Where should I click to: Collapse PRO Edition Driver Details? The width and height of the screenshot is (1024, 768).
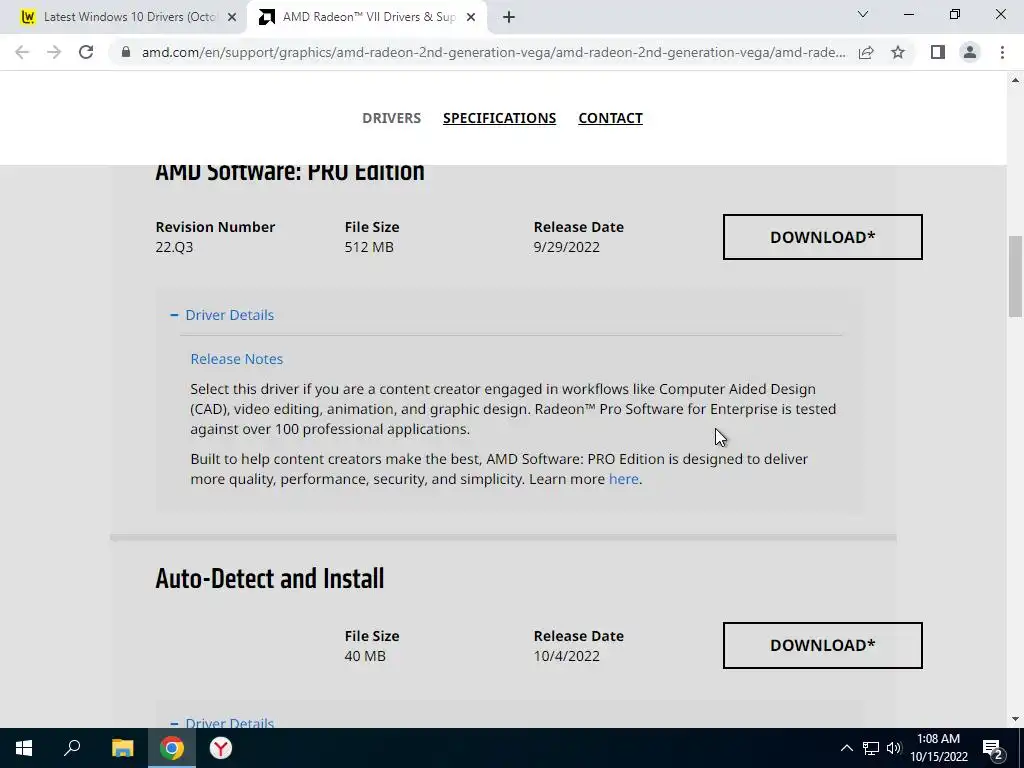click(x=222, y=315)
